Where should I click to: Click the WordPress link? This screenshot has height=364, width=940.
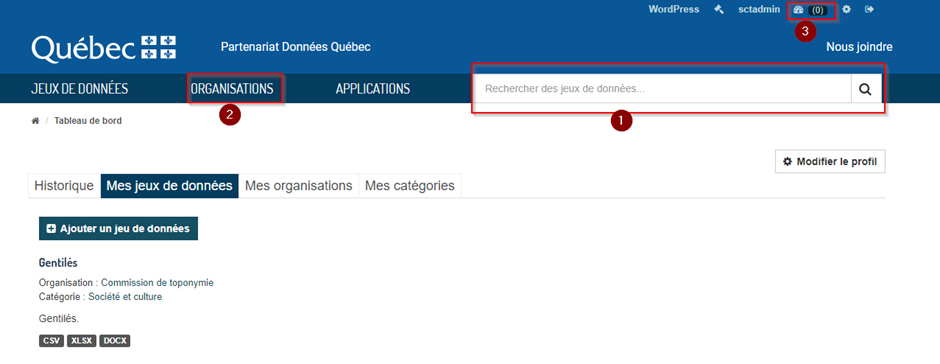674,10
